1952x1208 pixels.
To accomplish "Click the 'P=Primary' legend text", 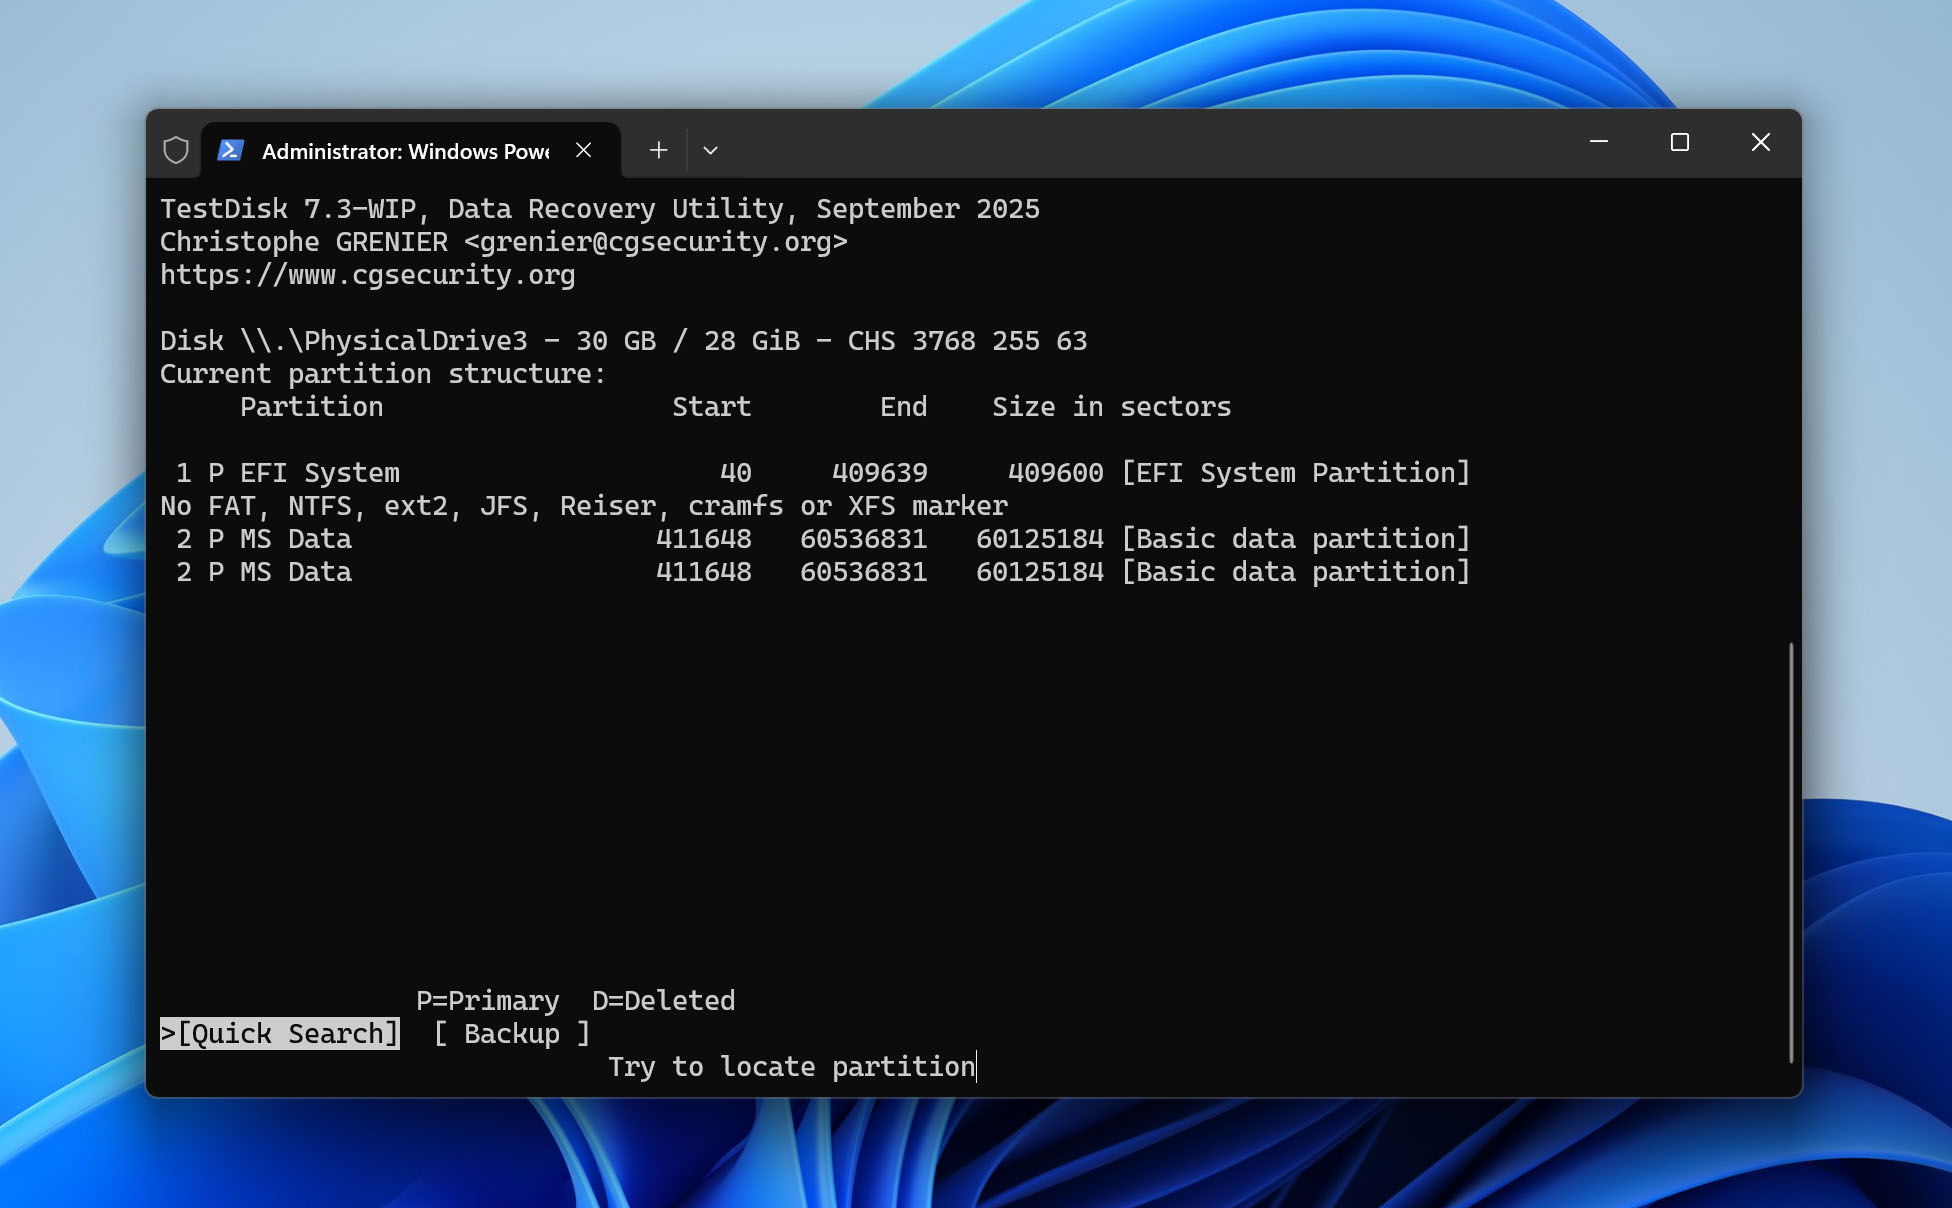I will click(x=488, y=1001).
